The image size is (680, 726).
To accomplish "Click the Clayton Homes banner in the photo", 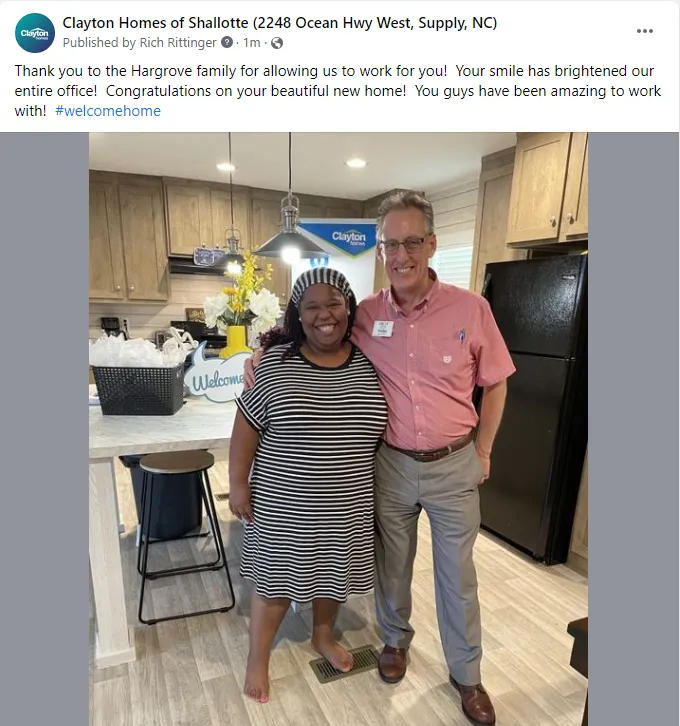I will pos(346,239).
